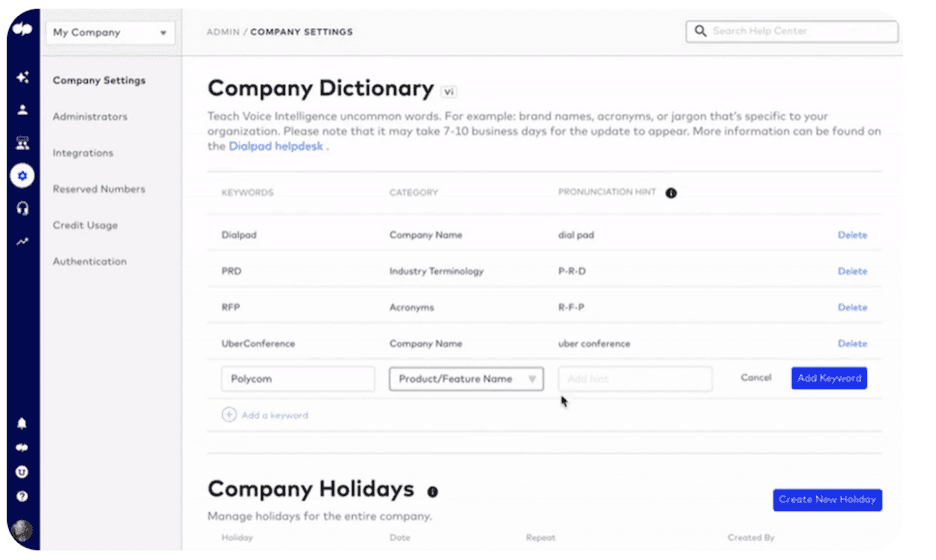Open the notifications bell icon
The width and height of the screenshot is (936, 560).
(22, 423)
